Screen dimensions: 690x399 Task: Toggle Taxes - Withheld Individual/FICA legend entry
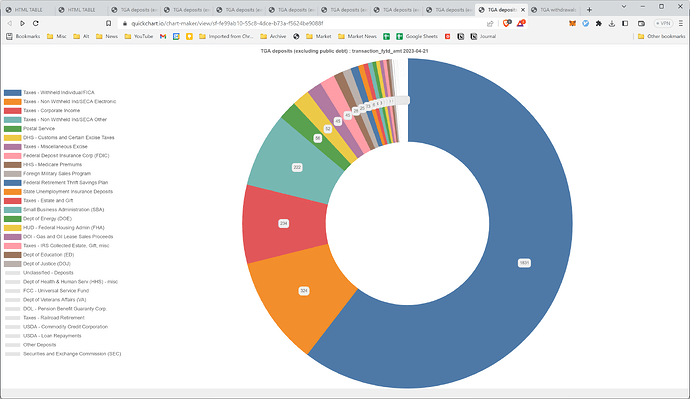point(49,92)
